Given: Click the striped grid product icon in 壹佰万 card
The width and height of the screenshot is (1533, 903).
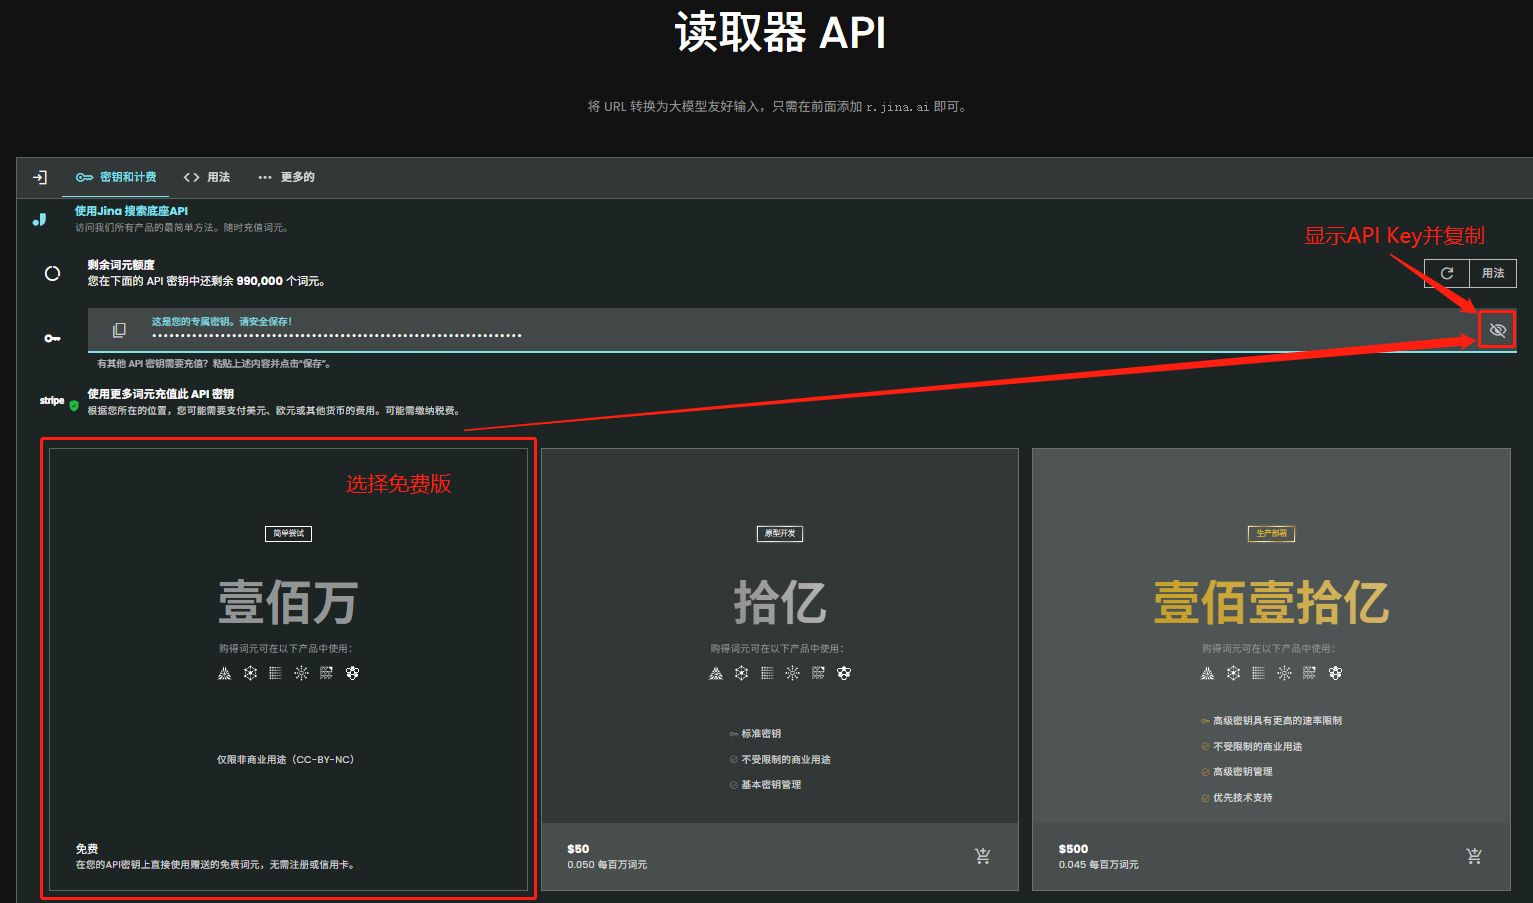Looking at the screenshot, I should (275, 673).
